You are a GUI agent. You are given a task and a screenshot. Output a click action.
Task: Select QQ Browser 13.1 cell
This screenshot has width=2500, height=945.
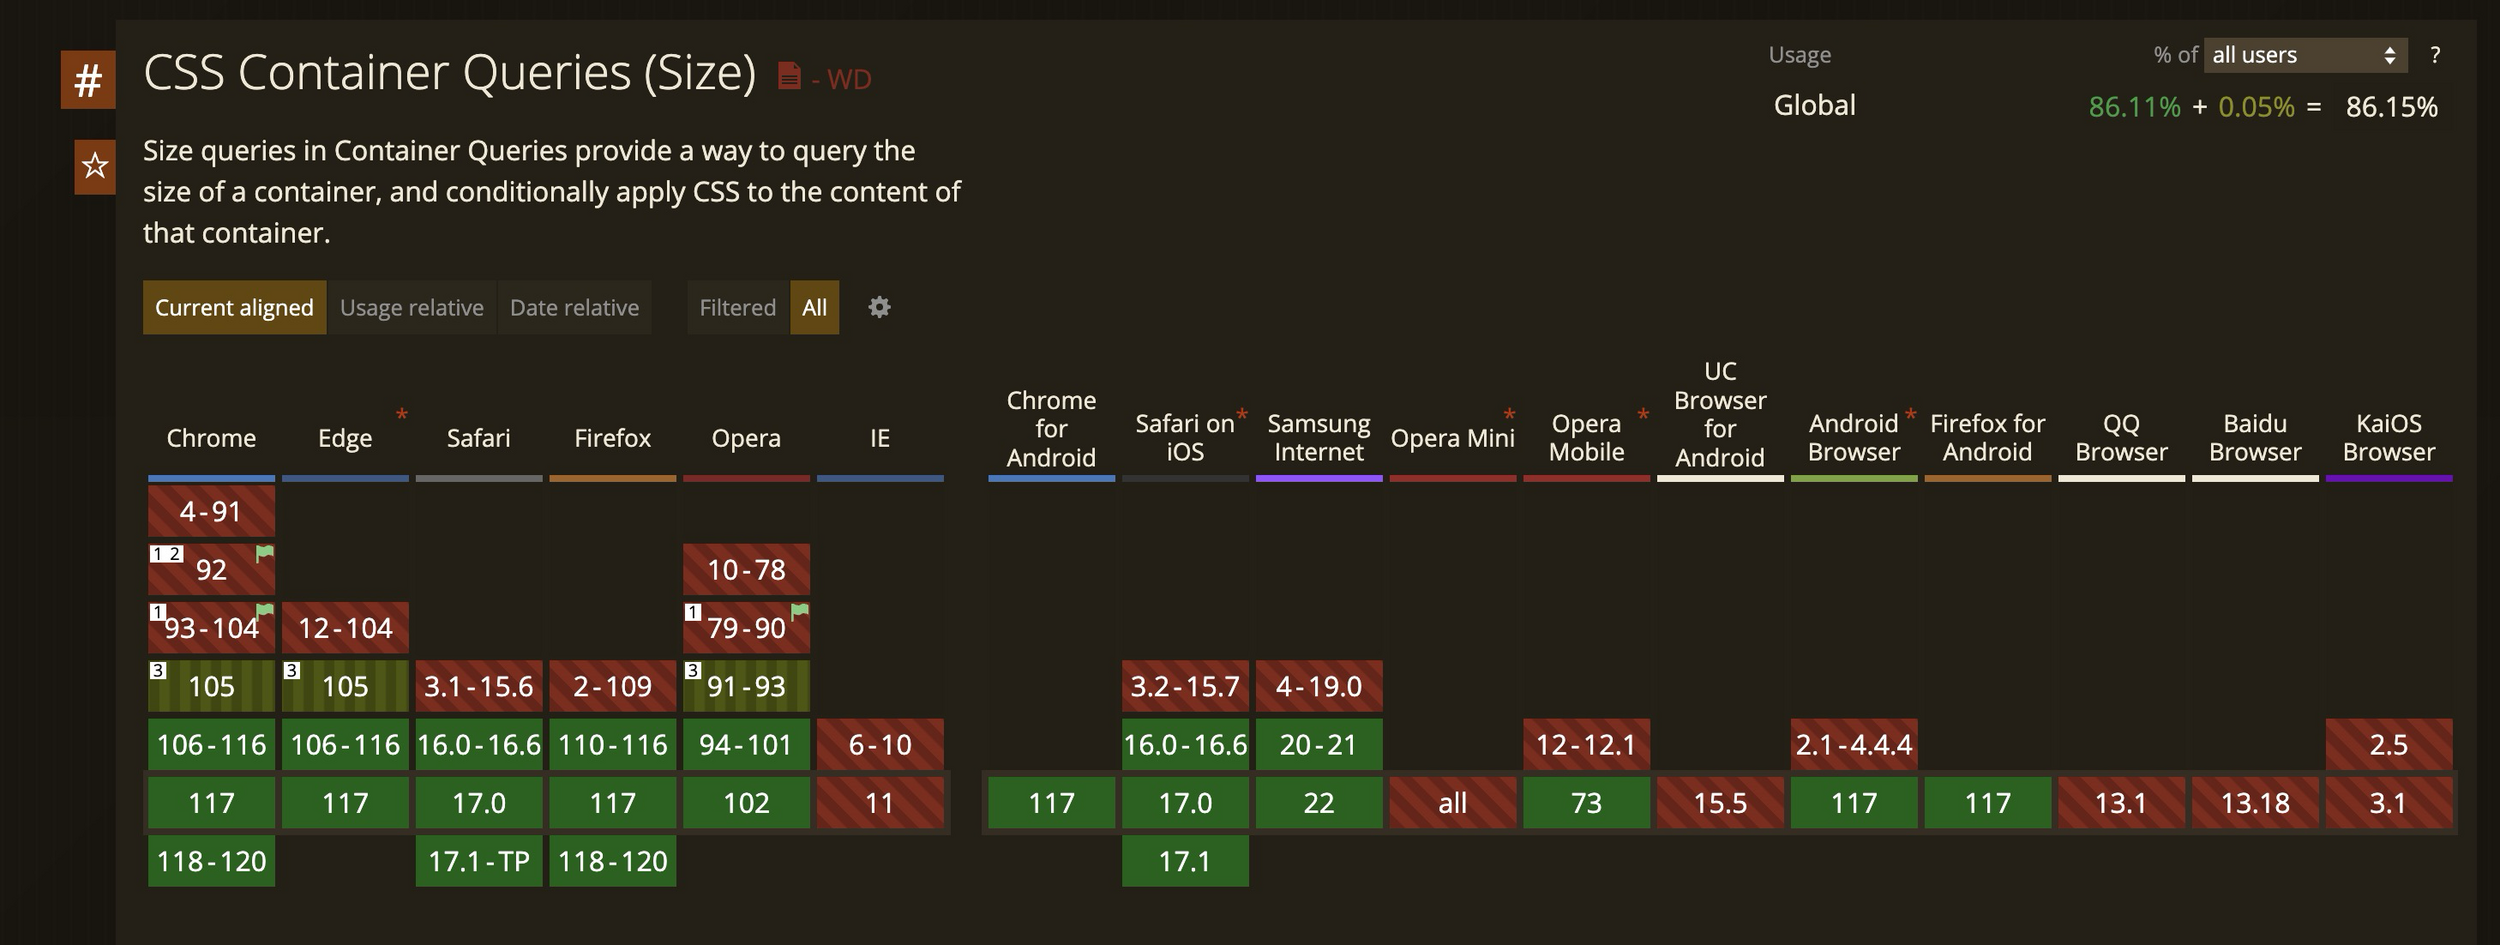(x=2121, y=803)
